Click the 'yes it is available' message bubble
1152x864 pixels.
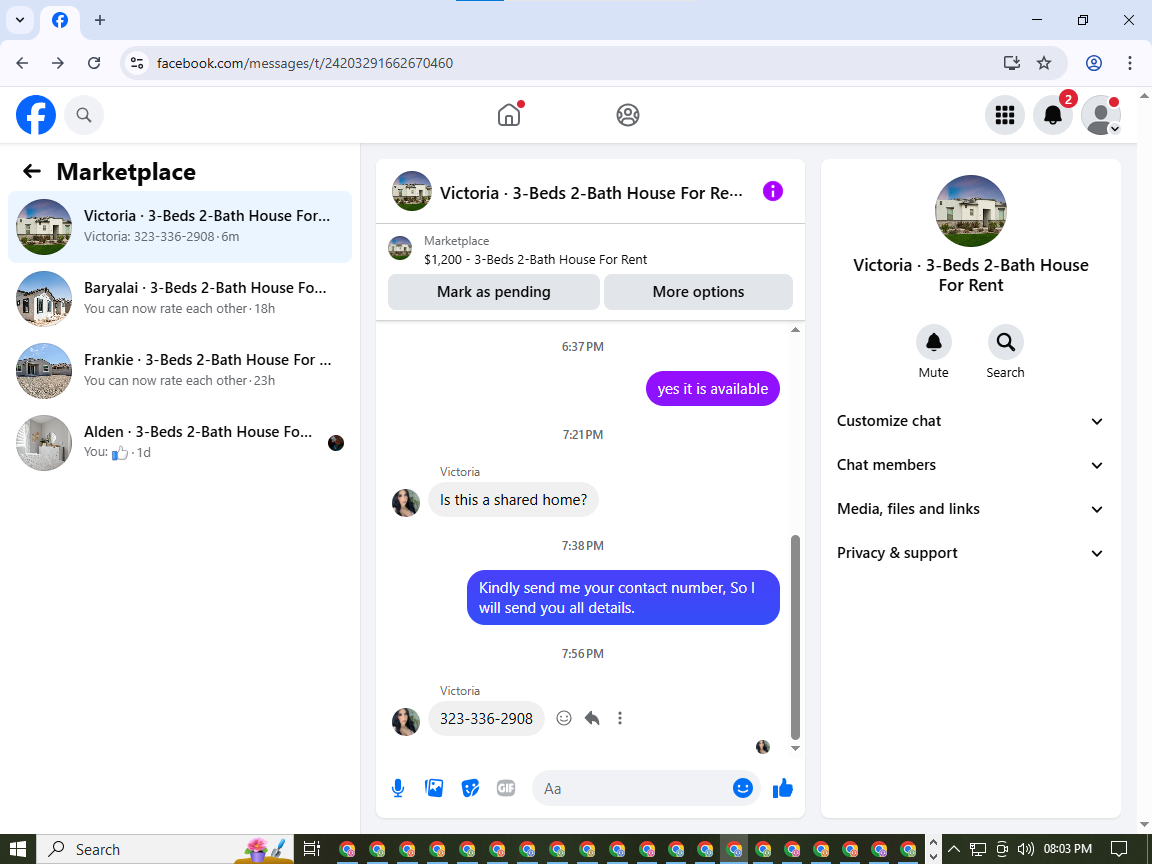(x=713, y=389)
